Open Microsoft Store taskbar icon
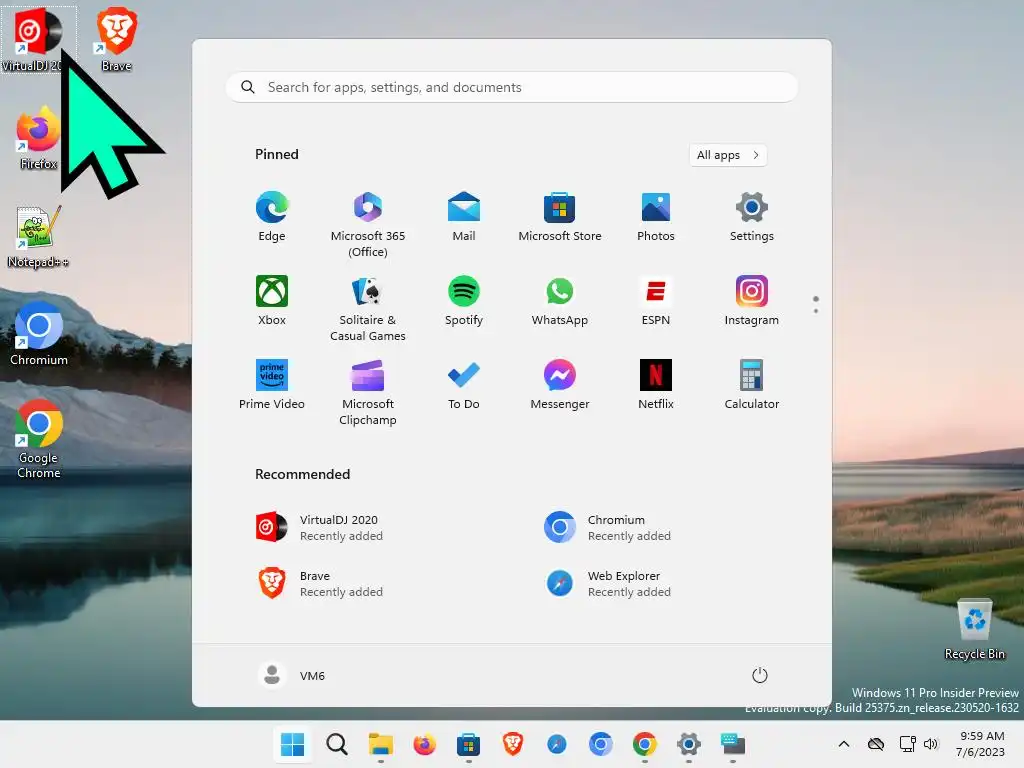Viewport: 1024px width, 768px height. [468, 744]
